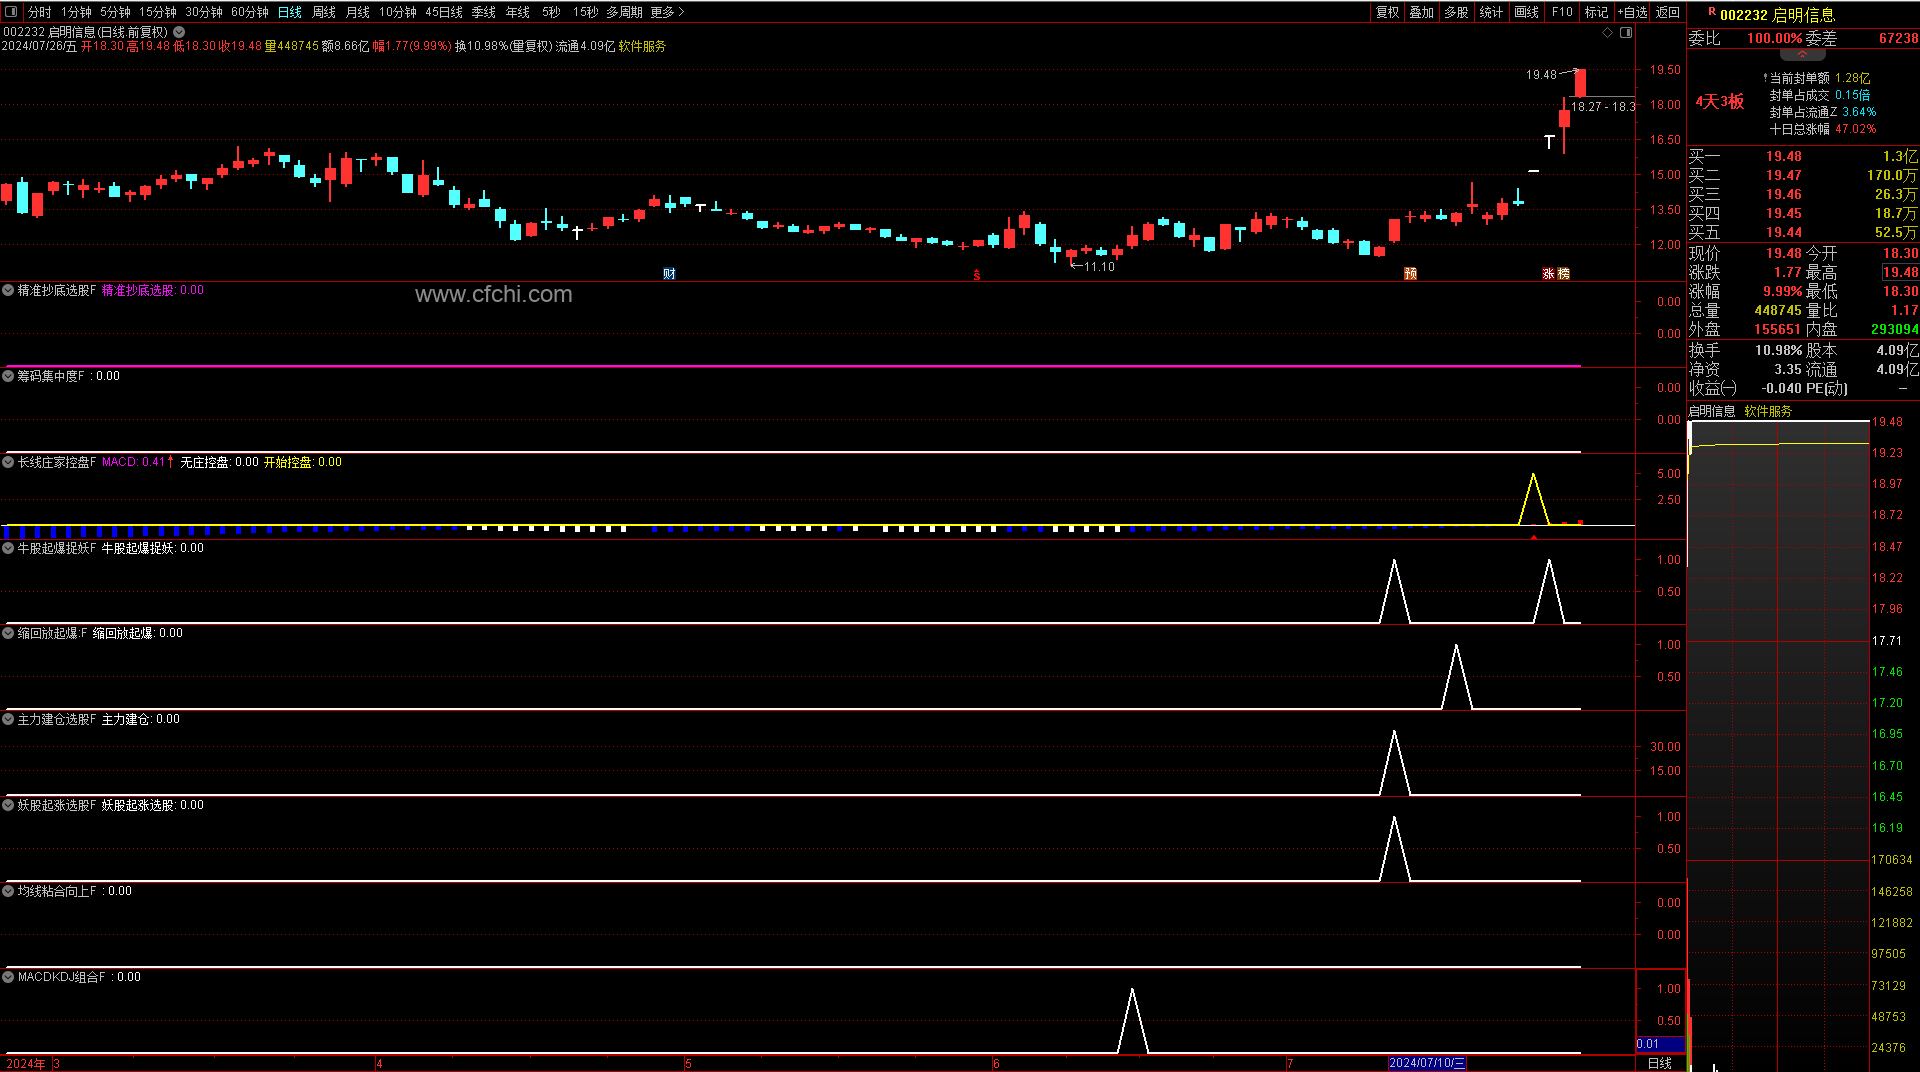
Task: Select the 周线 weekly chart tab
Action: click(324, 12)
